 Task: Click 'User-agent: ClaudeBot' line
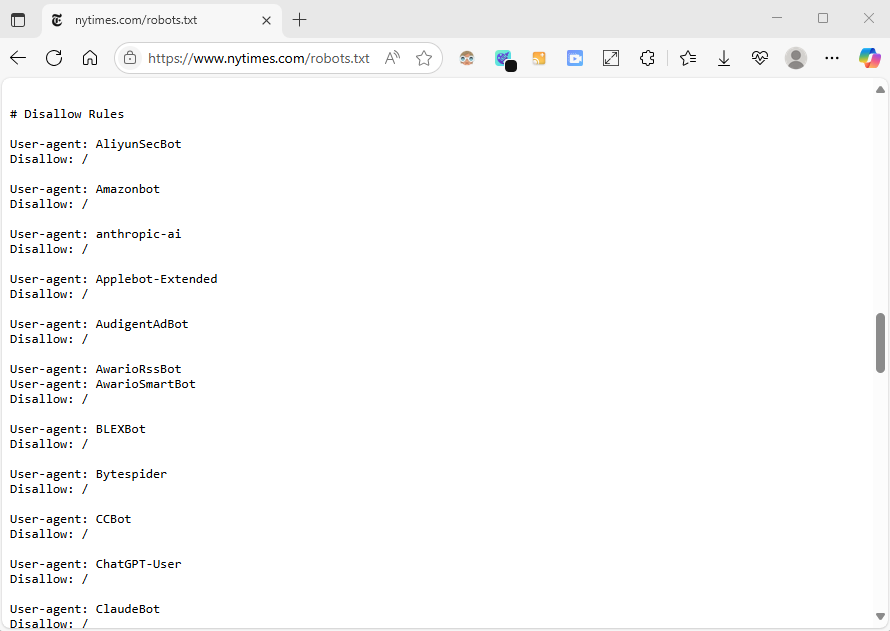click(x=85, y=609)
